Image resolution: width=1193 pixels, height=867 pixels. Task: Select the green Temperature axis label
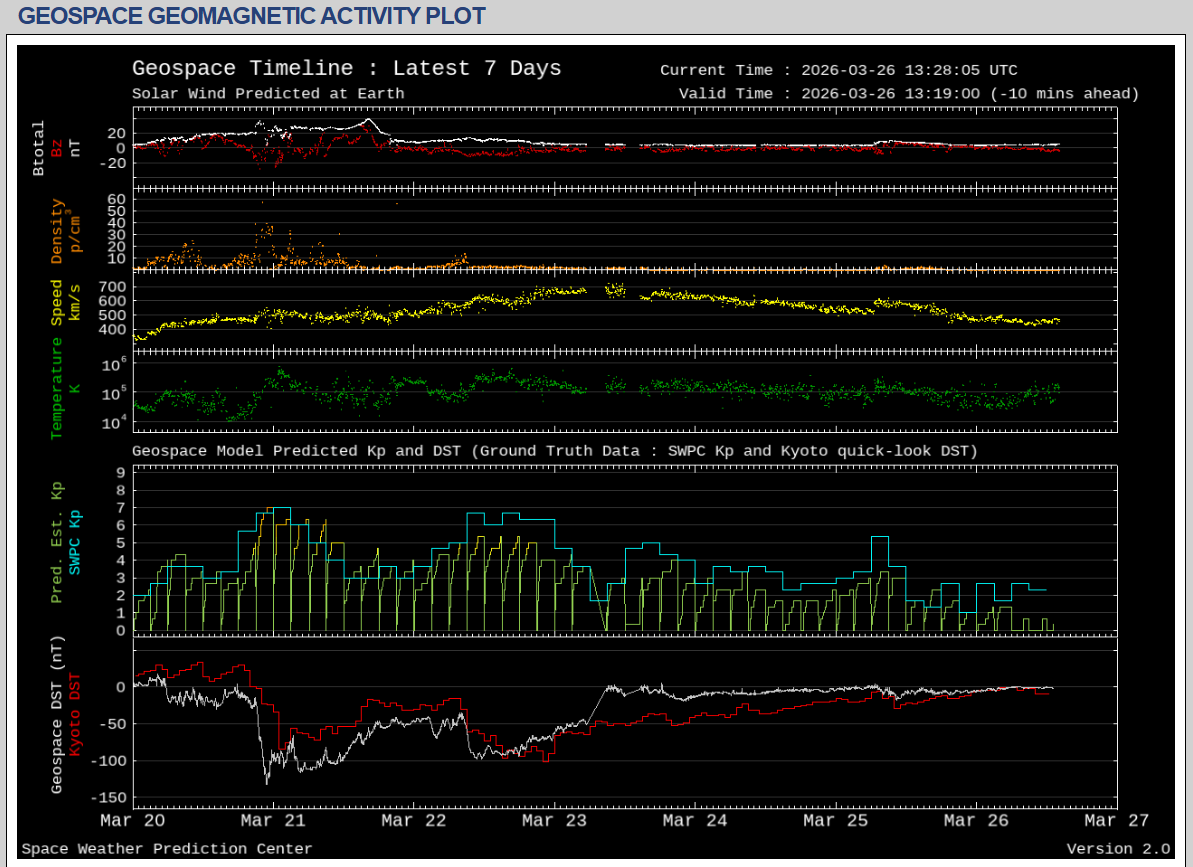(x=57, y=388)
